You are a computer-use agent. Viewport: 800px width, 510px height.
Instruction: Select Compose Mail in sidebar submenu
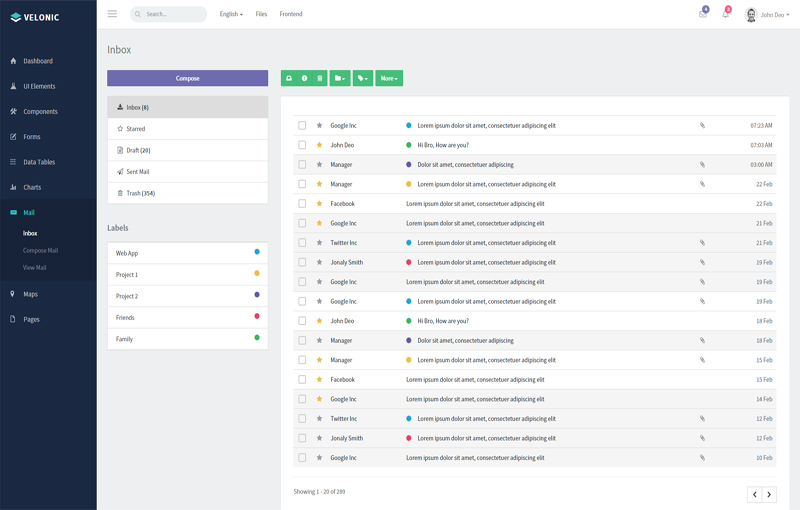(x=40, y=250)
